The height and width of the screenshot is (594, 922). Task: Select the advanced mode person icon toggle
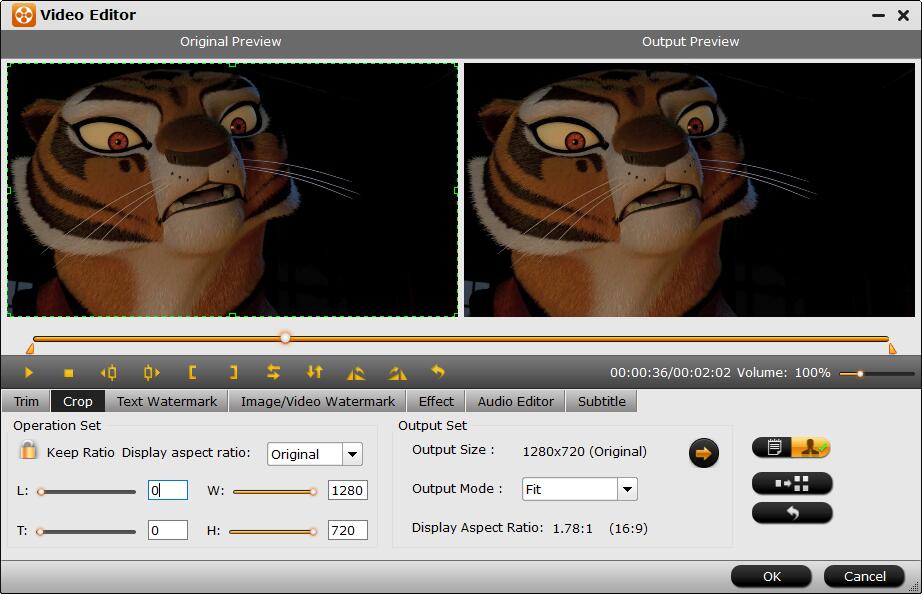pos(811,449)
